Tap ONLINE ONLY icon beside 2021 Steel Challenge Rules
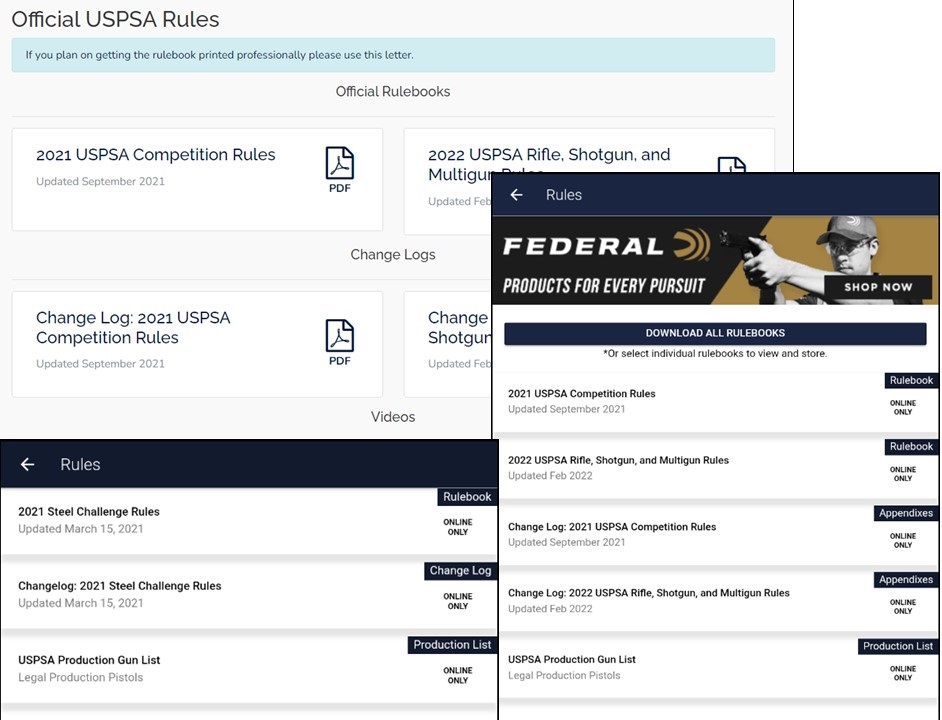 (458, 527)
